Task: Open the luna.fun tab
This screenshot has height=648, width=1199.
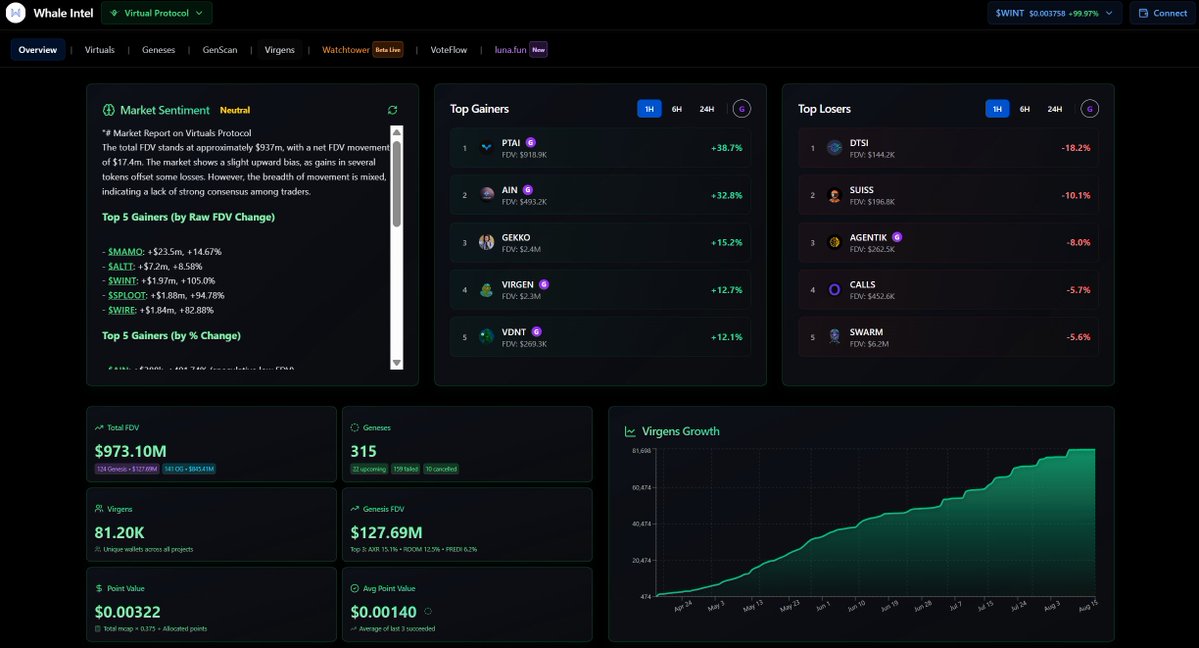Action: coord(521,50)
